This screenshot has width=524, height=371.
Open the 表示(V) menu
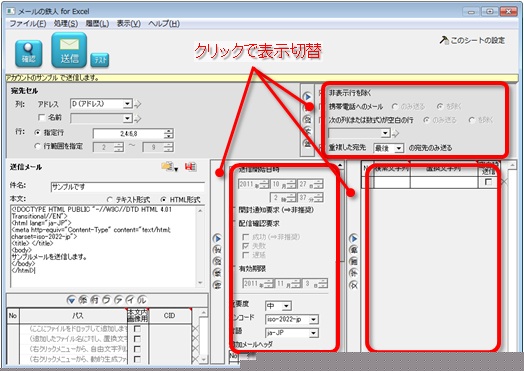click(x=129, y=24)
